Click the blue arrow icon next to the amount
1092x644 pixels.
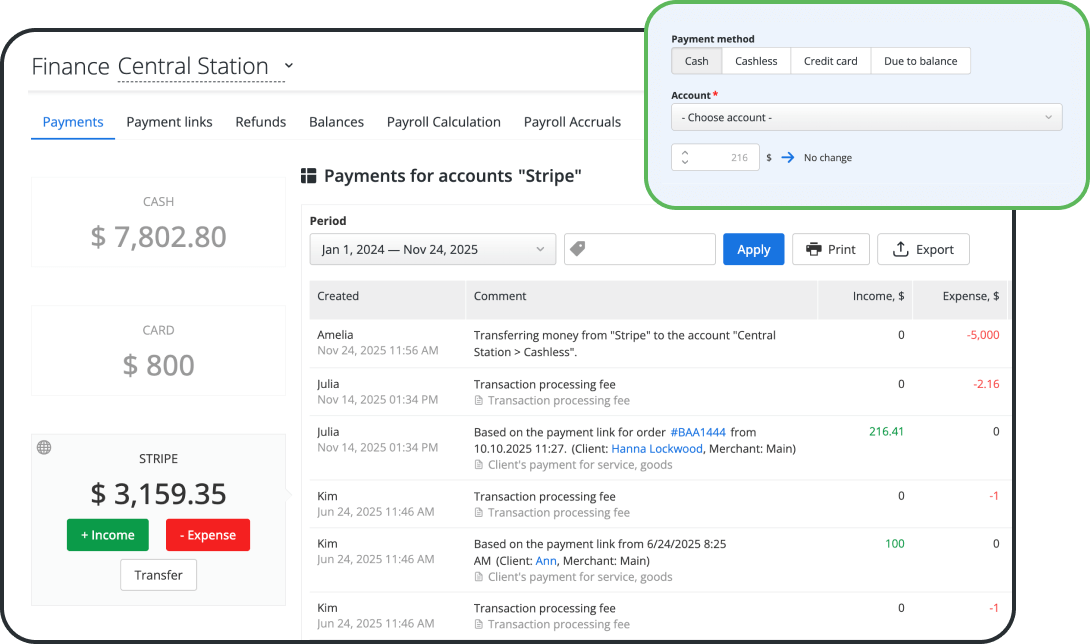pos(787,158)
